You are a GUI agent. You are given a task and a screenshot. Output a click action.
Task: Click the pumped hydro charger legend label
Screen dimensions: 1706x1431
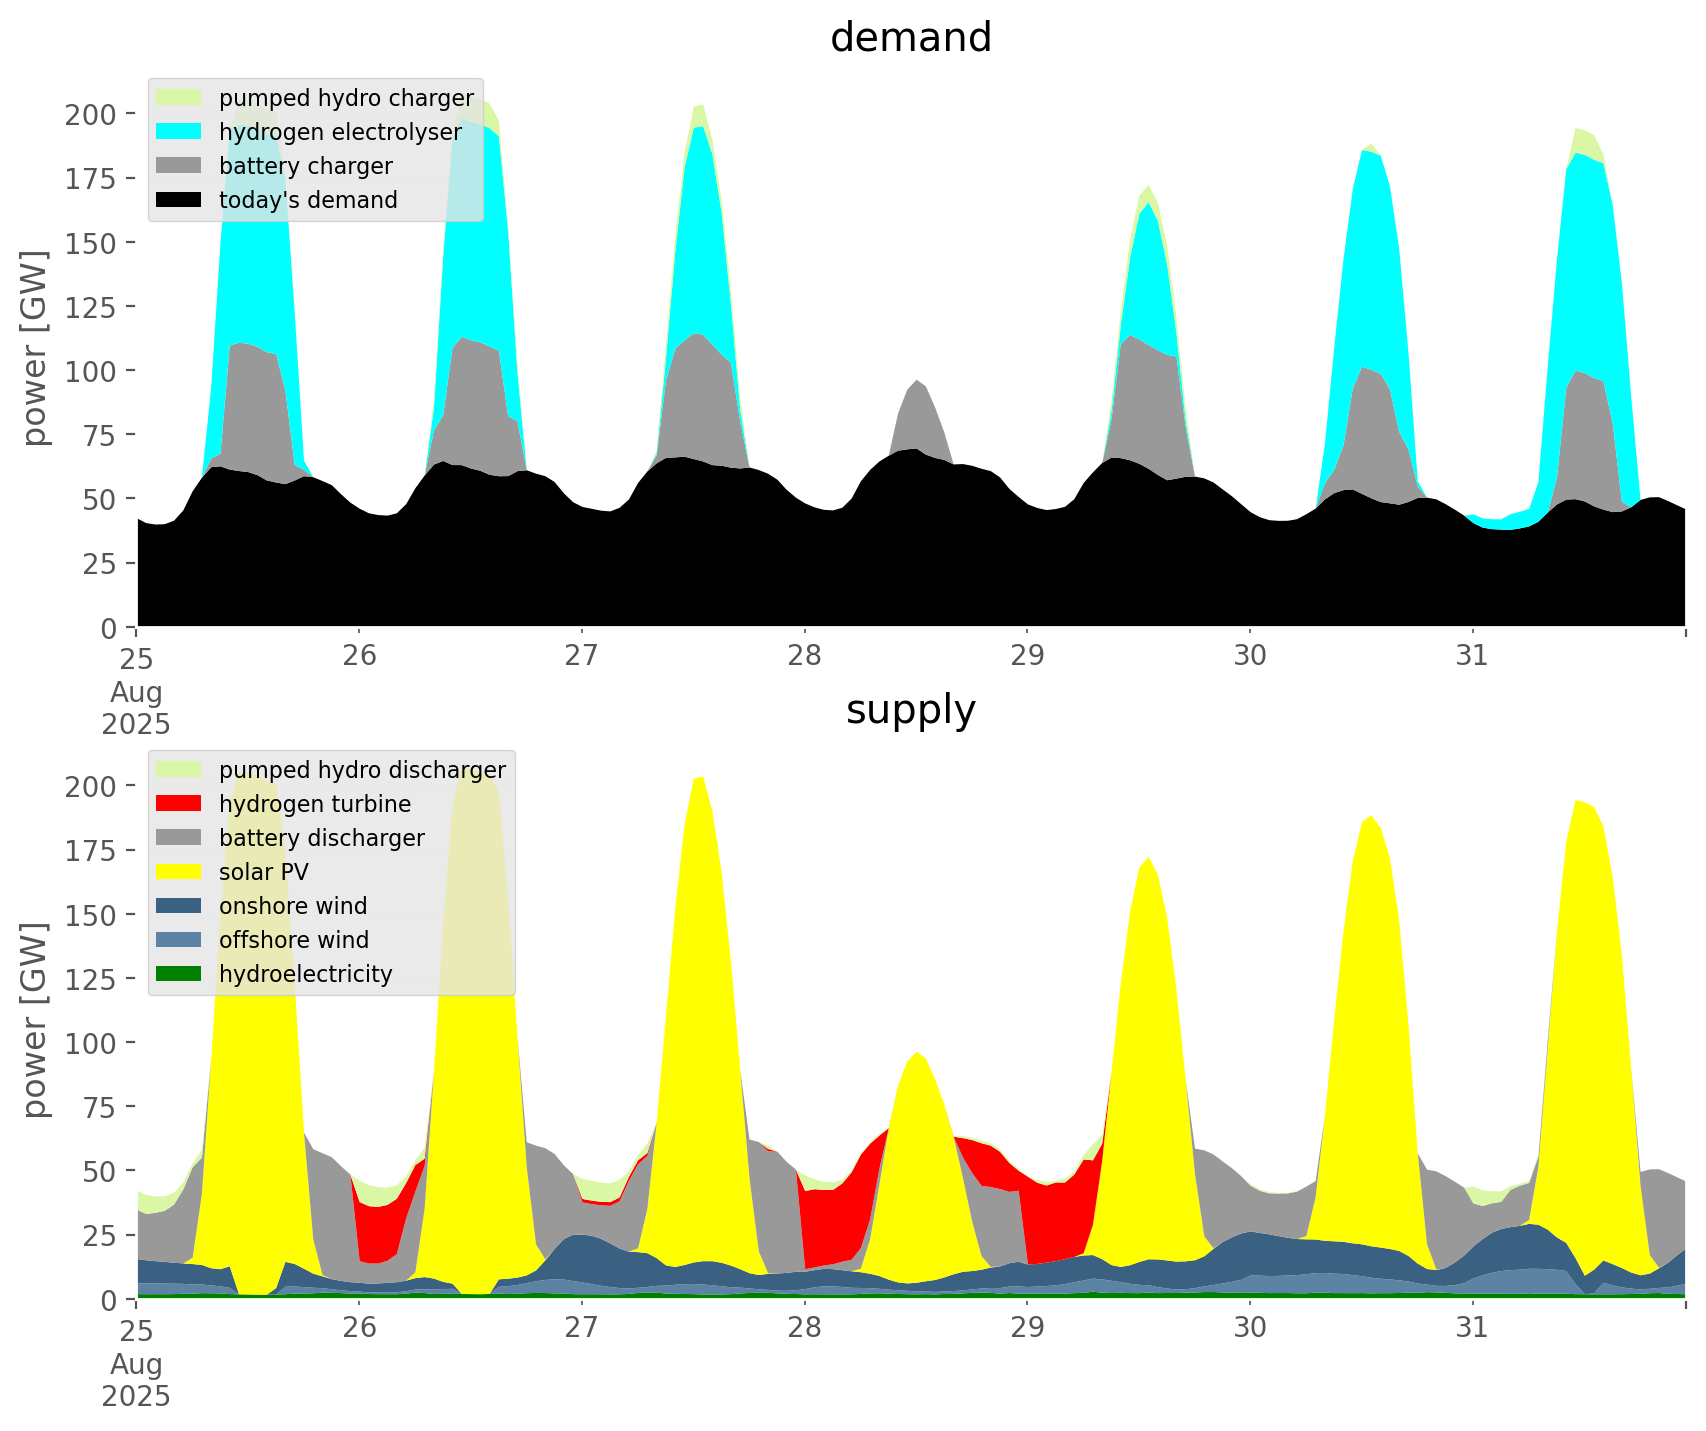[x=346, y=98]
